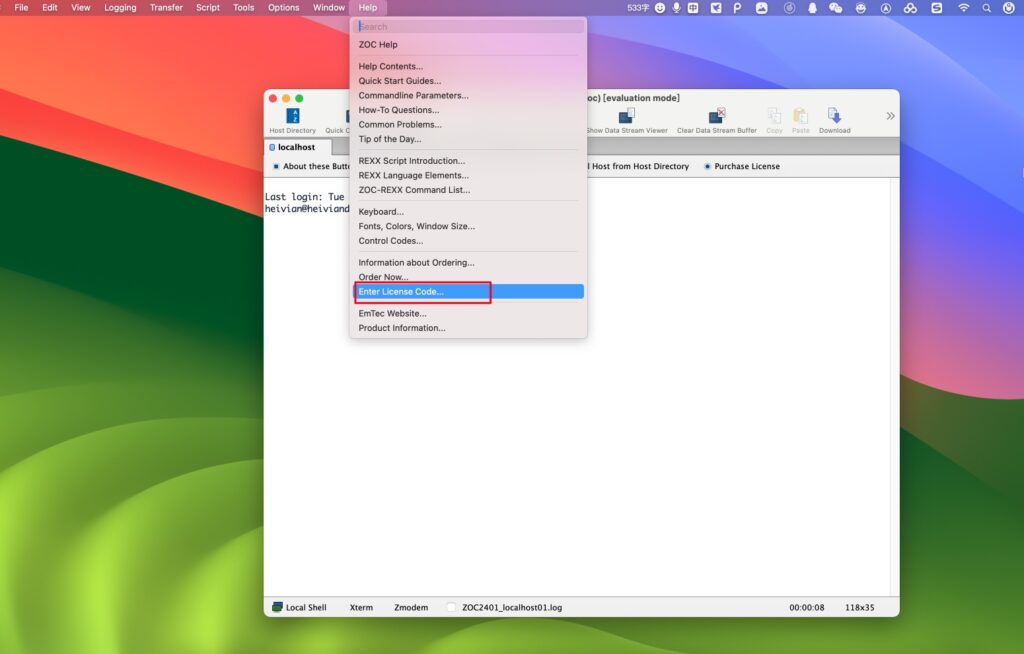
Task: Select the Download toolbar icon
Action: click(833, 117)
